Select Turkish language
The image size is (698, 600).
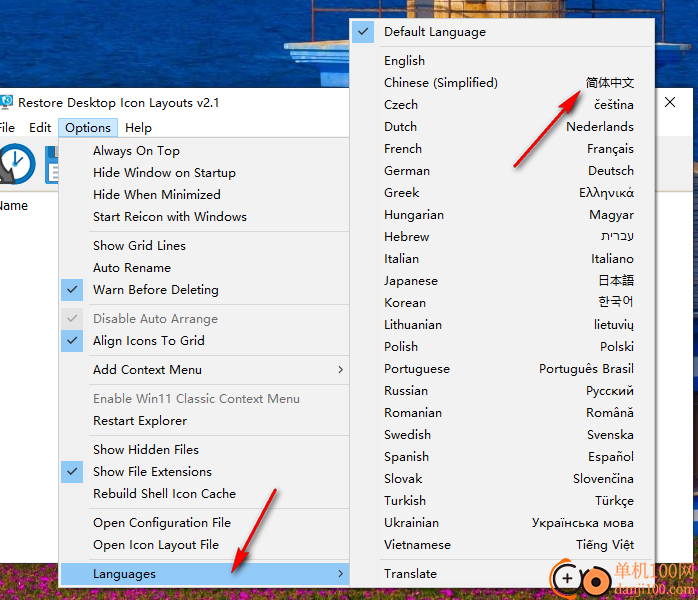coord(502,501)
